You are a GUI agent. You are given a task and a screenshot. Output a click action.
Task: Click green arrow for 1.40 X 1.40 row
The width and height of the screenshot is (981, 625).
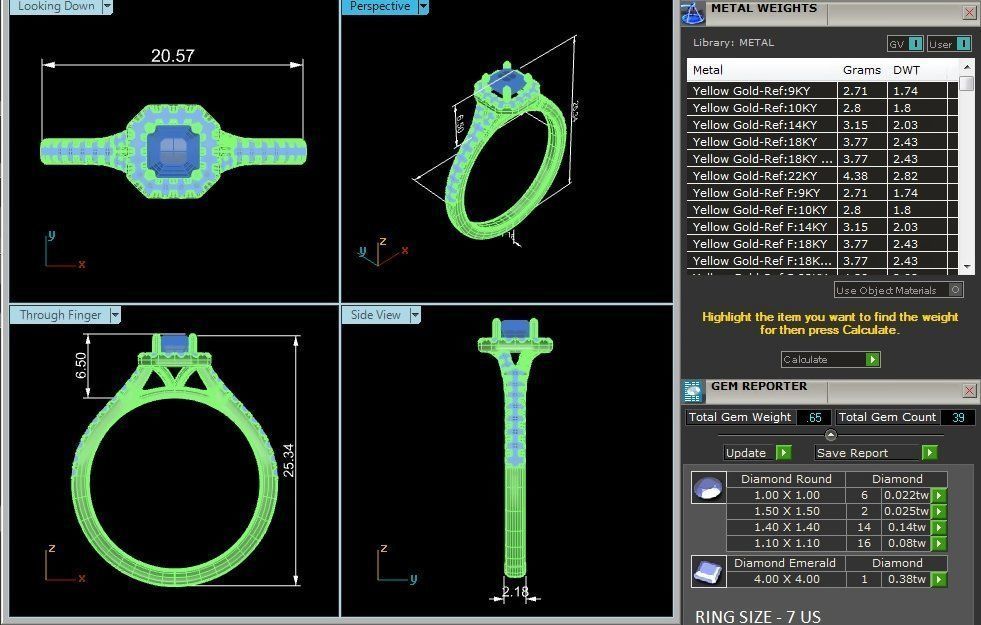938,527
